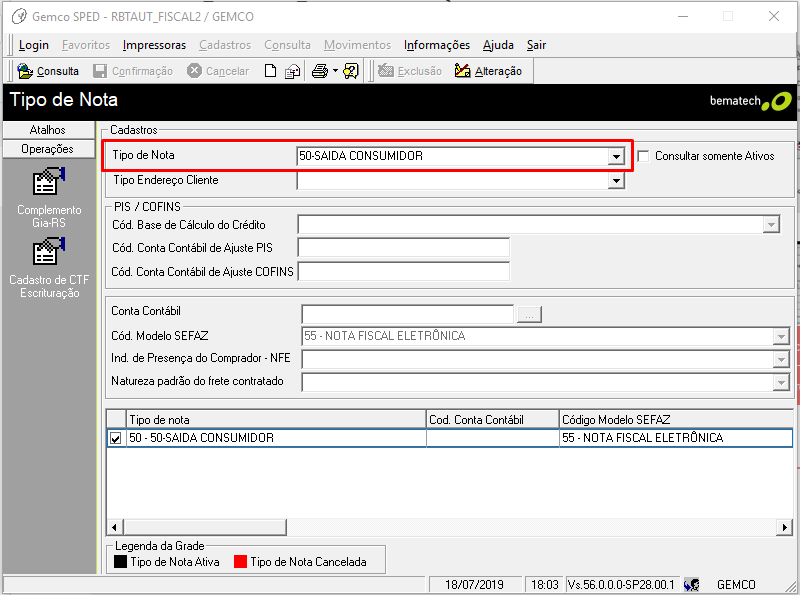Click the Cancelar toolbar button
The width and height of the screenshot is (800, 595).
click(x=218, y=71)
